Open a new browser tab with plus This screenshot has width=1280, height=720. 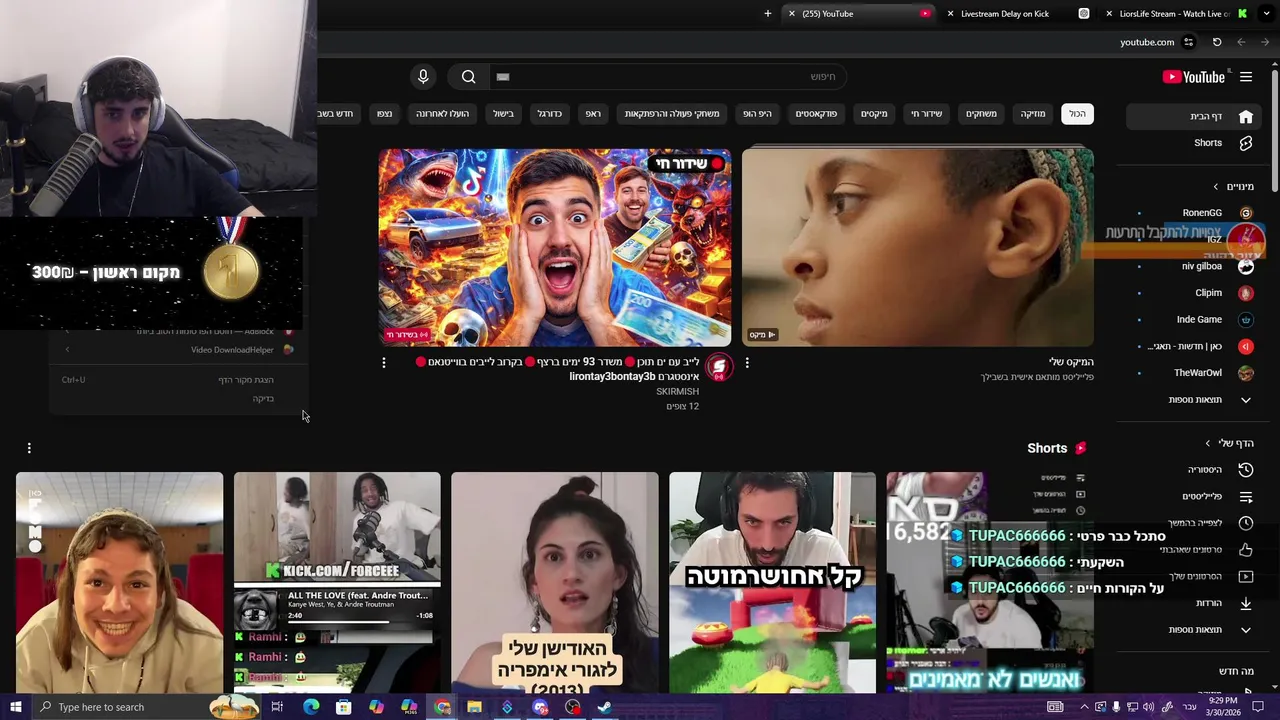tap(768, 14)
